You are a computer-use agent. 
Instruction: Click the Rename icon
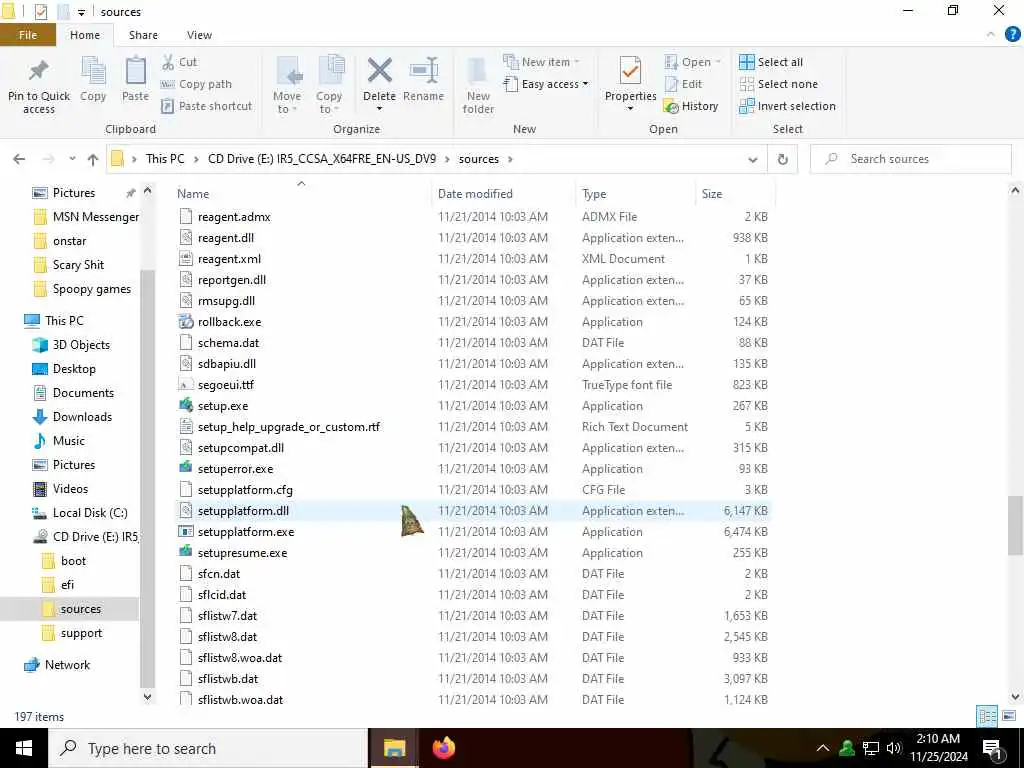424,71
